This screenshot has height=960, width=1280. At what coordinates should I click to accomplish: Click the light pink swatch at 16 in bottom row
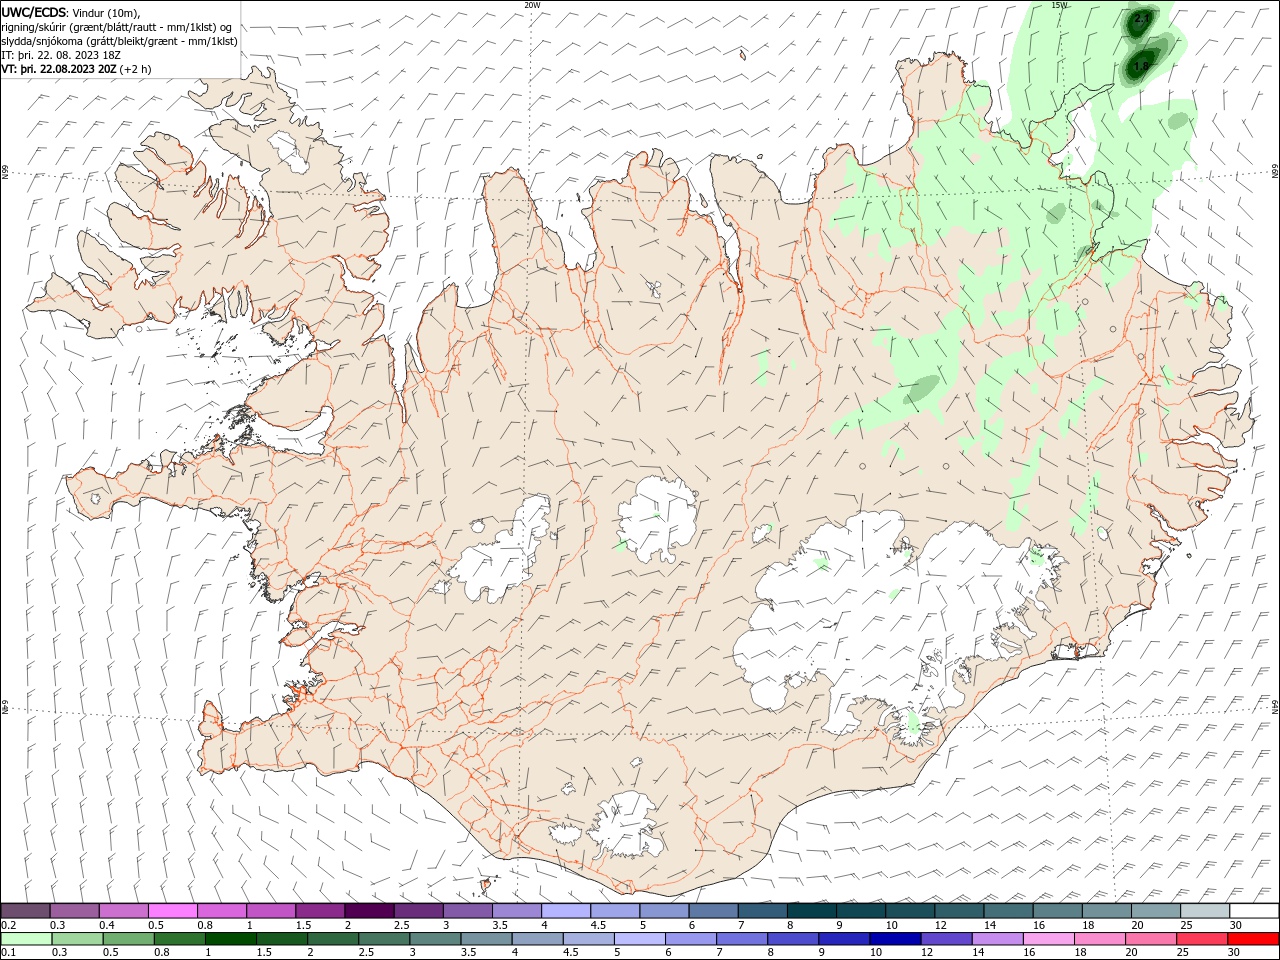coord(1047,939)
